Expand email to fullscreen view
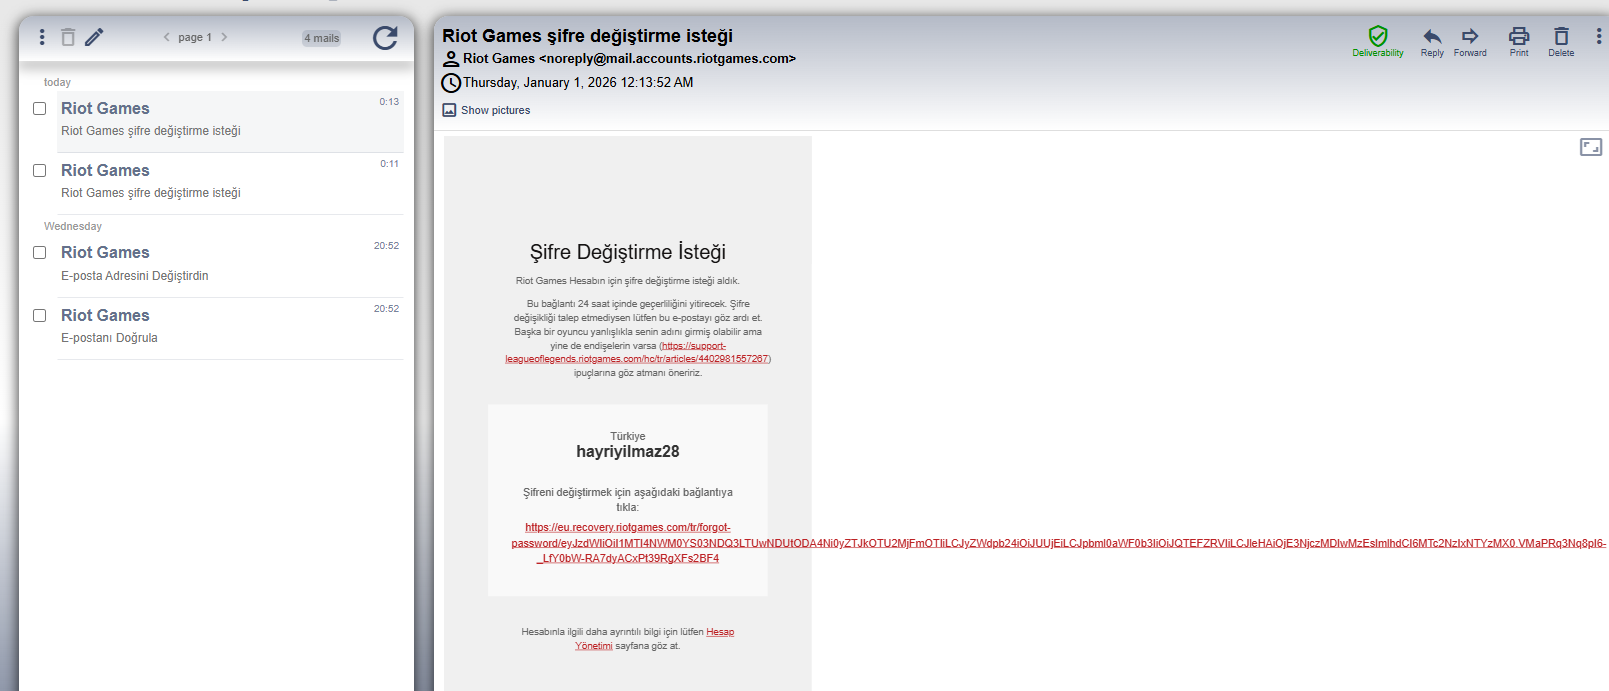The width and height of the screenshot is (1609, 691). point(1591,147)
